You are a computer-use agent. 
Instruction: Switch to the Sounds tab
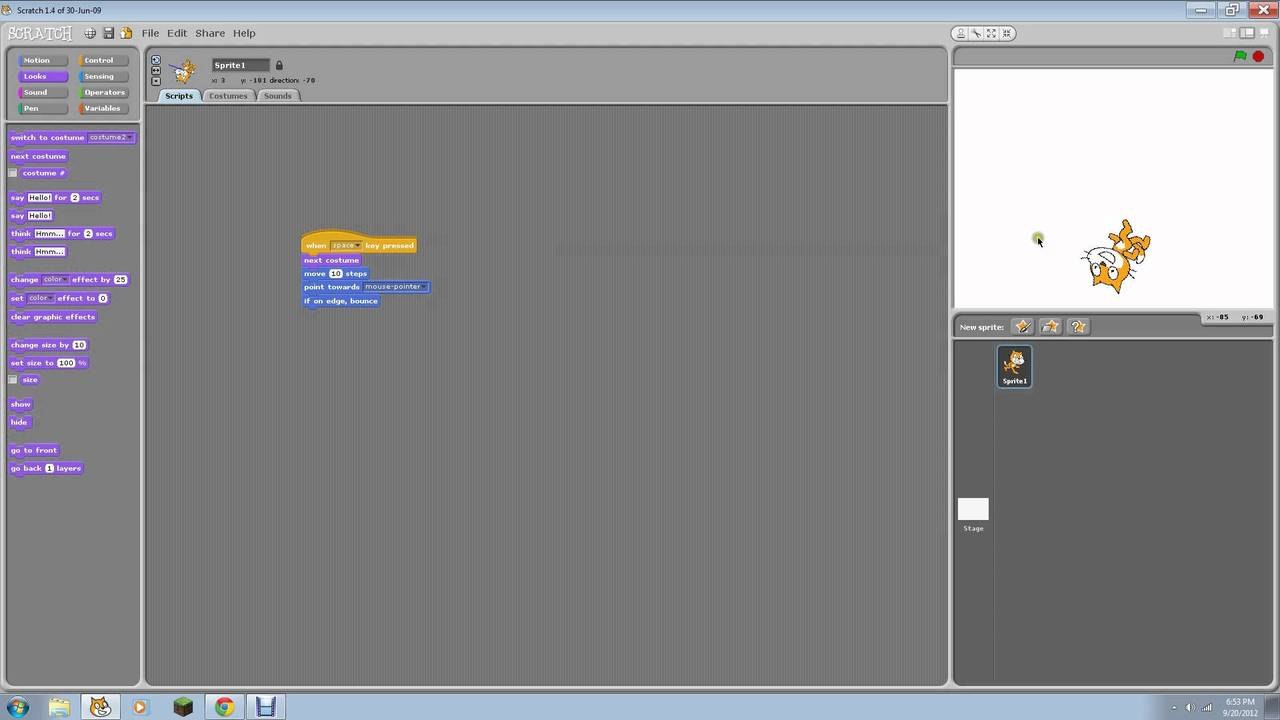[x=278, y=96]
